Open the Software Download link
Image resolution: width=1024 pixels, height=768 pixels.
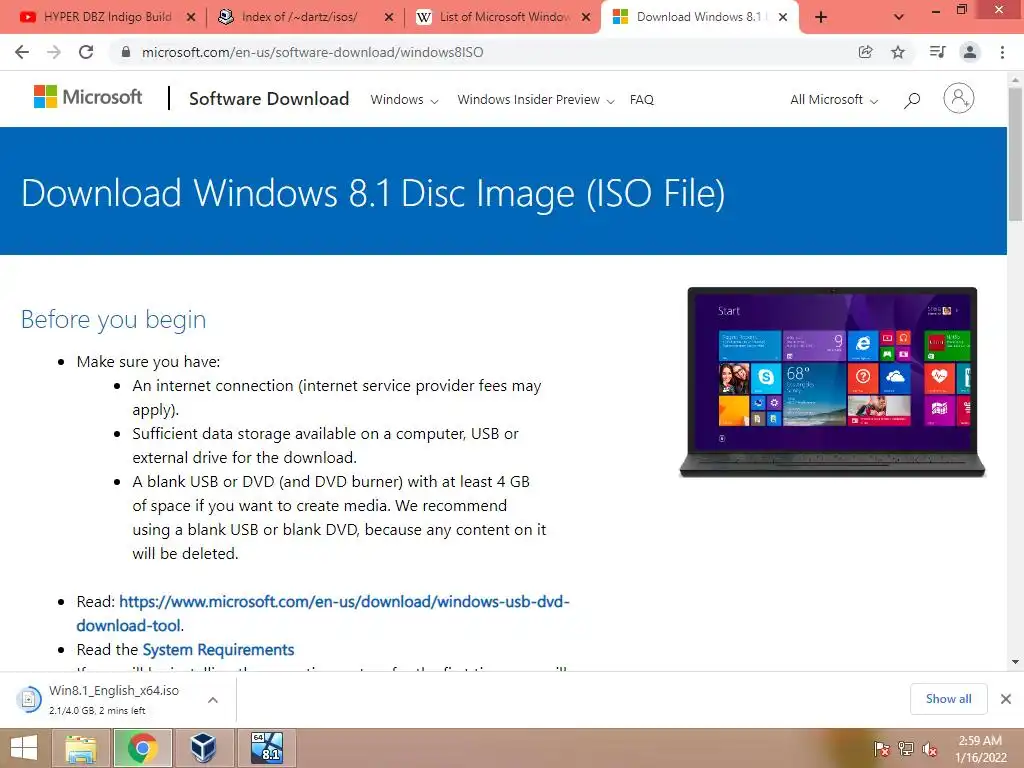[x=269, y=99]
